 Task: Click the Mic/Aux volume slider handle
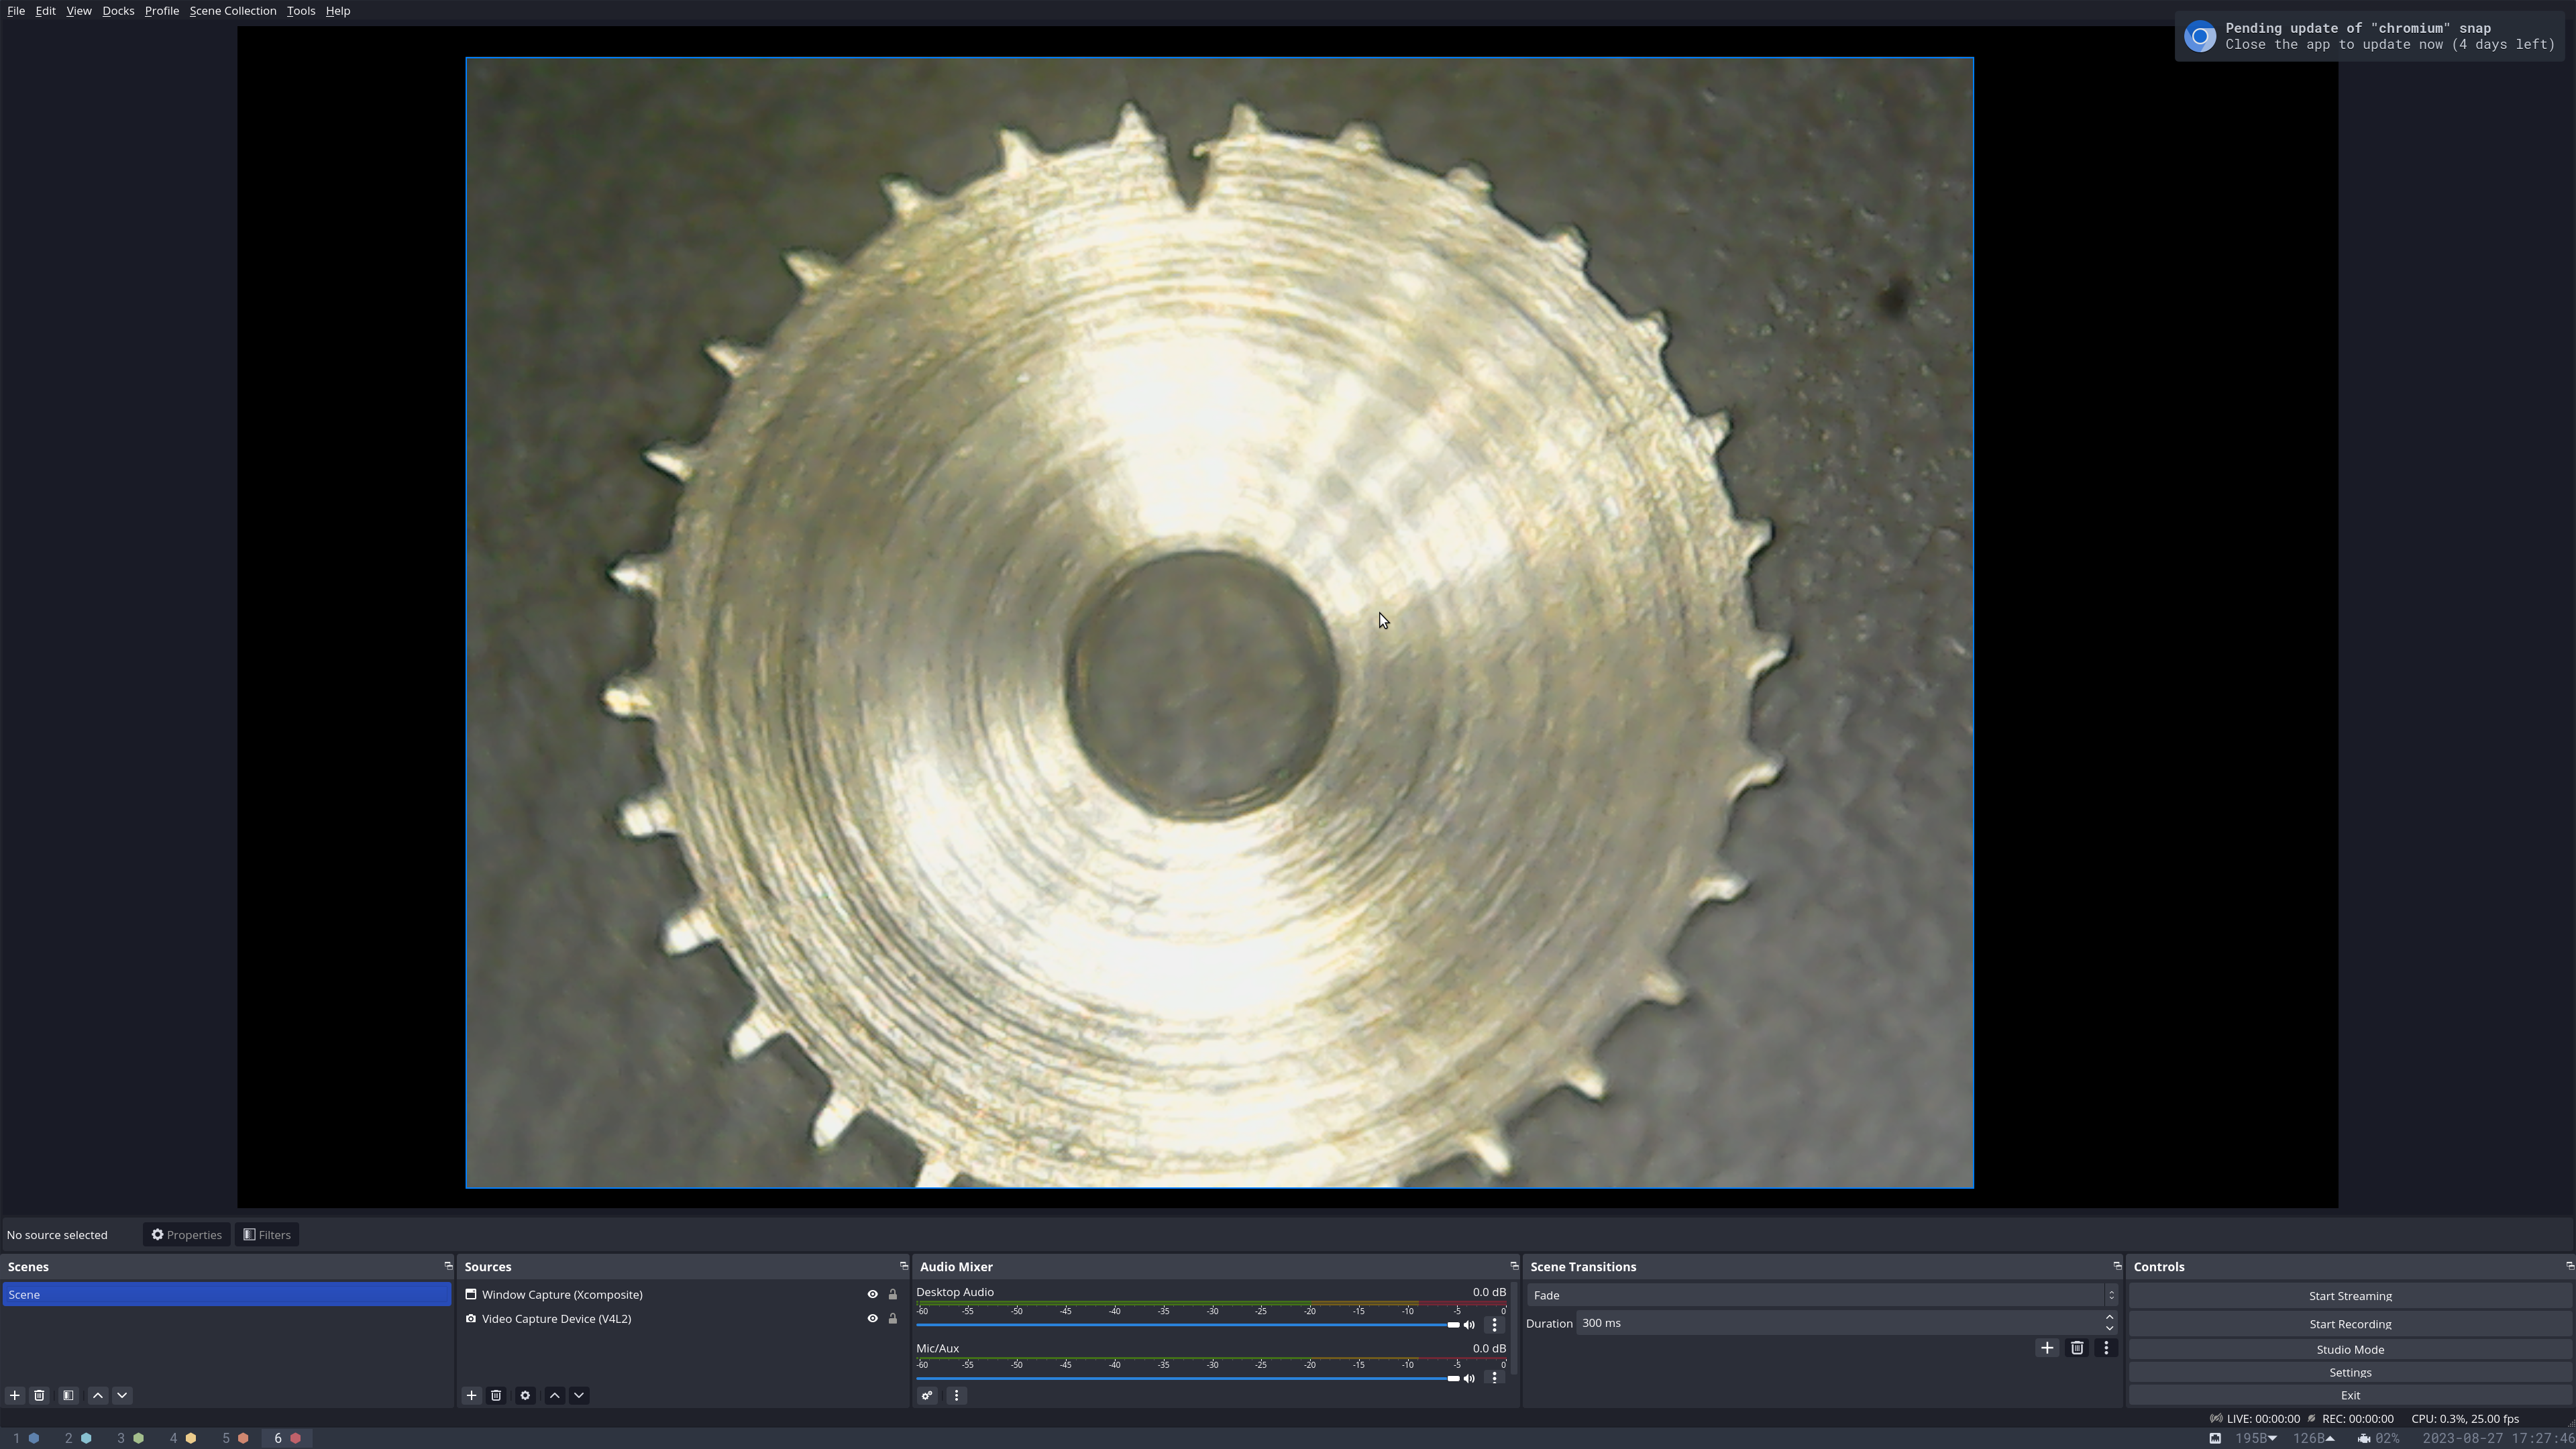pyautogui.click(x=1453, y=1378)
